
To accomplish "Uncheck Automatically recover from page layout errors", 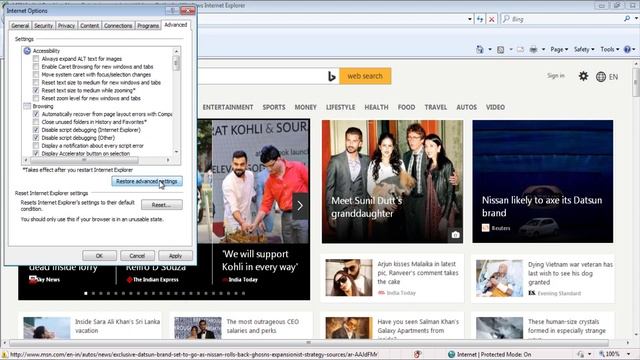I will tap(36, 114).
